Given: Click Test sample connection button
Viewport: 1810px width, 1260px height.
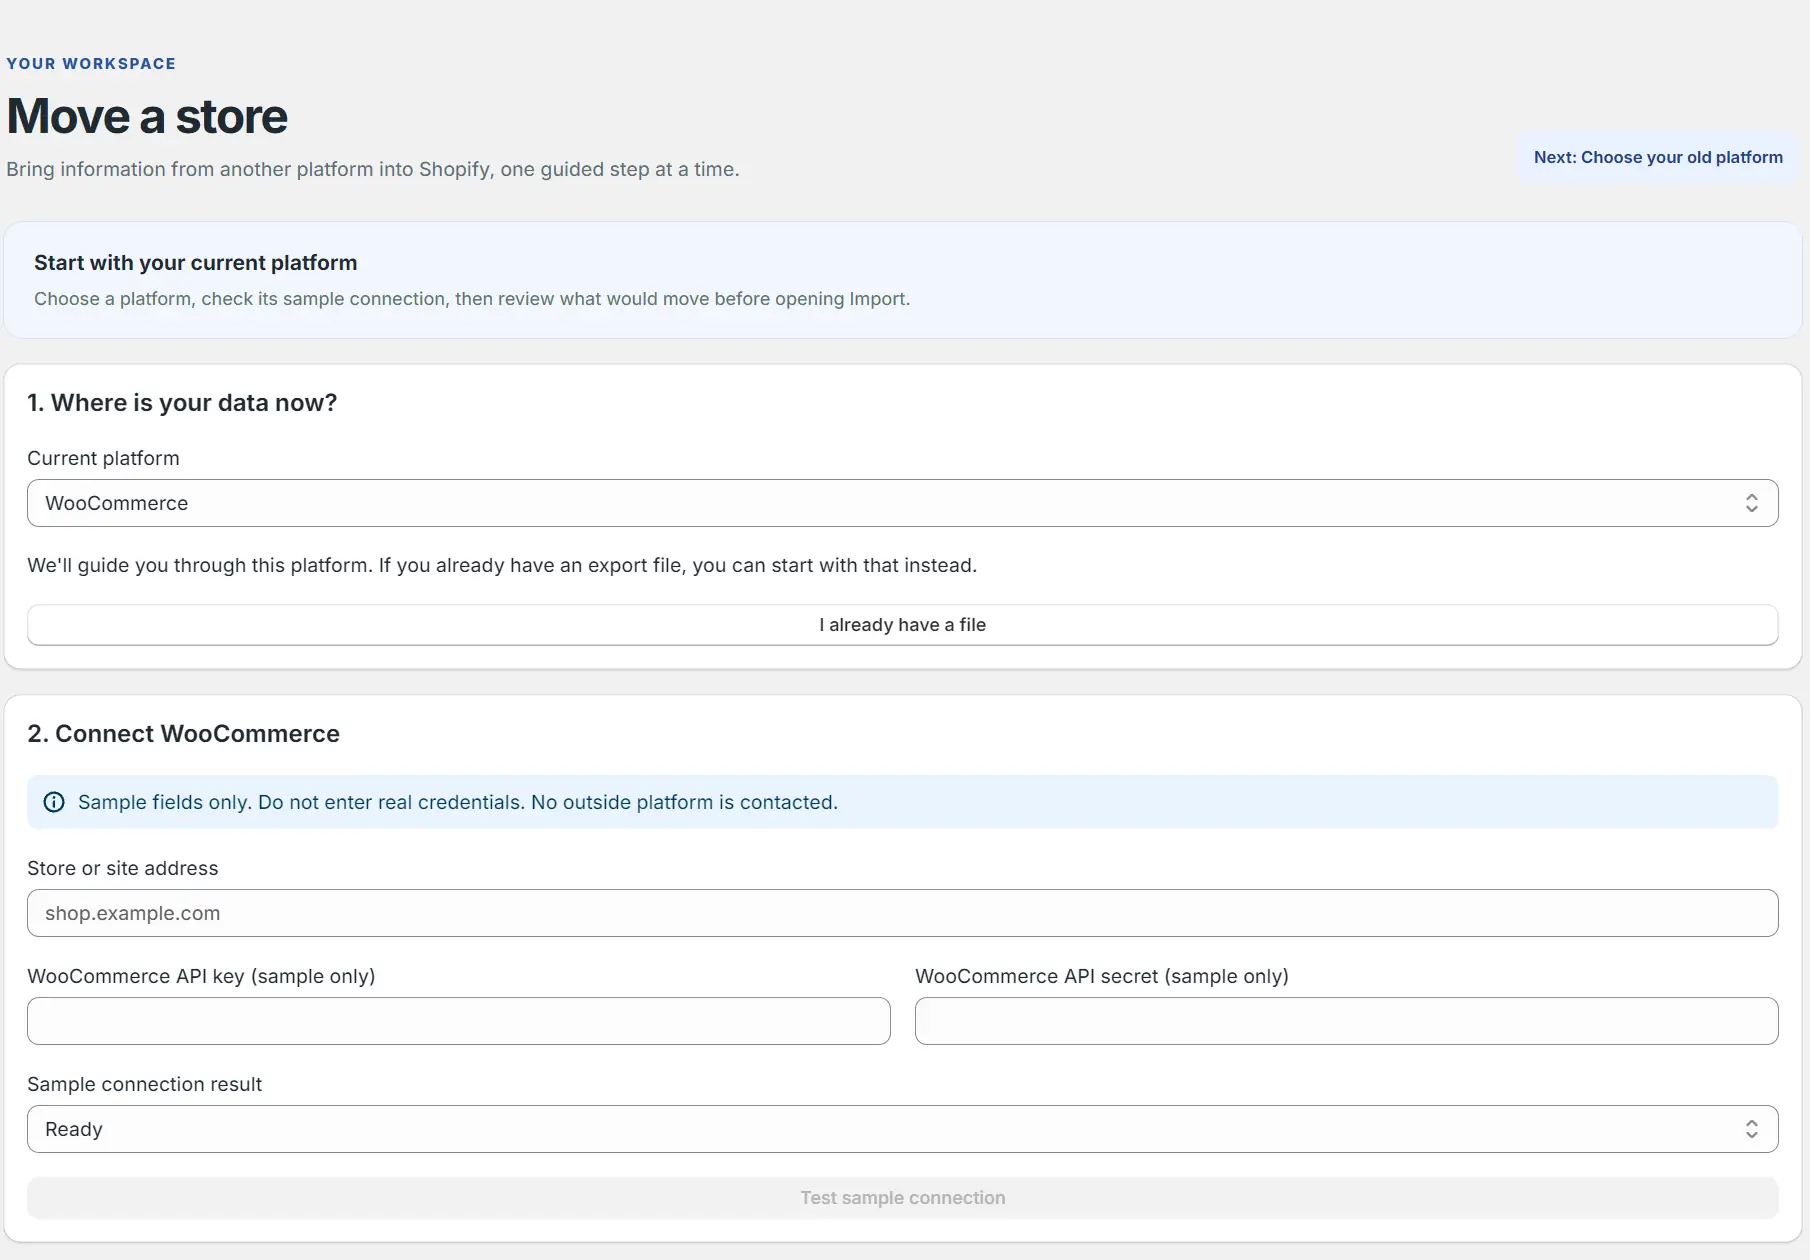Looking at the screenshot, I should tap(902, 1198).
